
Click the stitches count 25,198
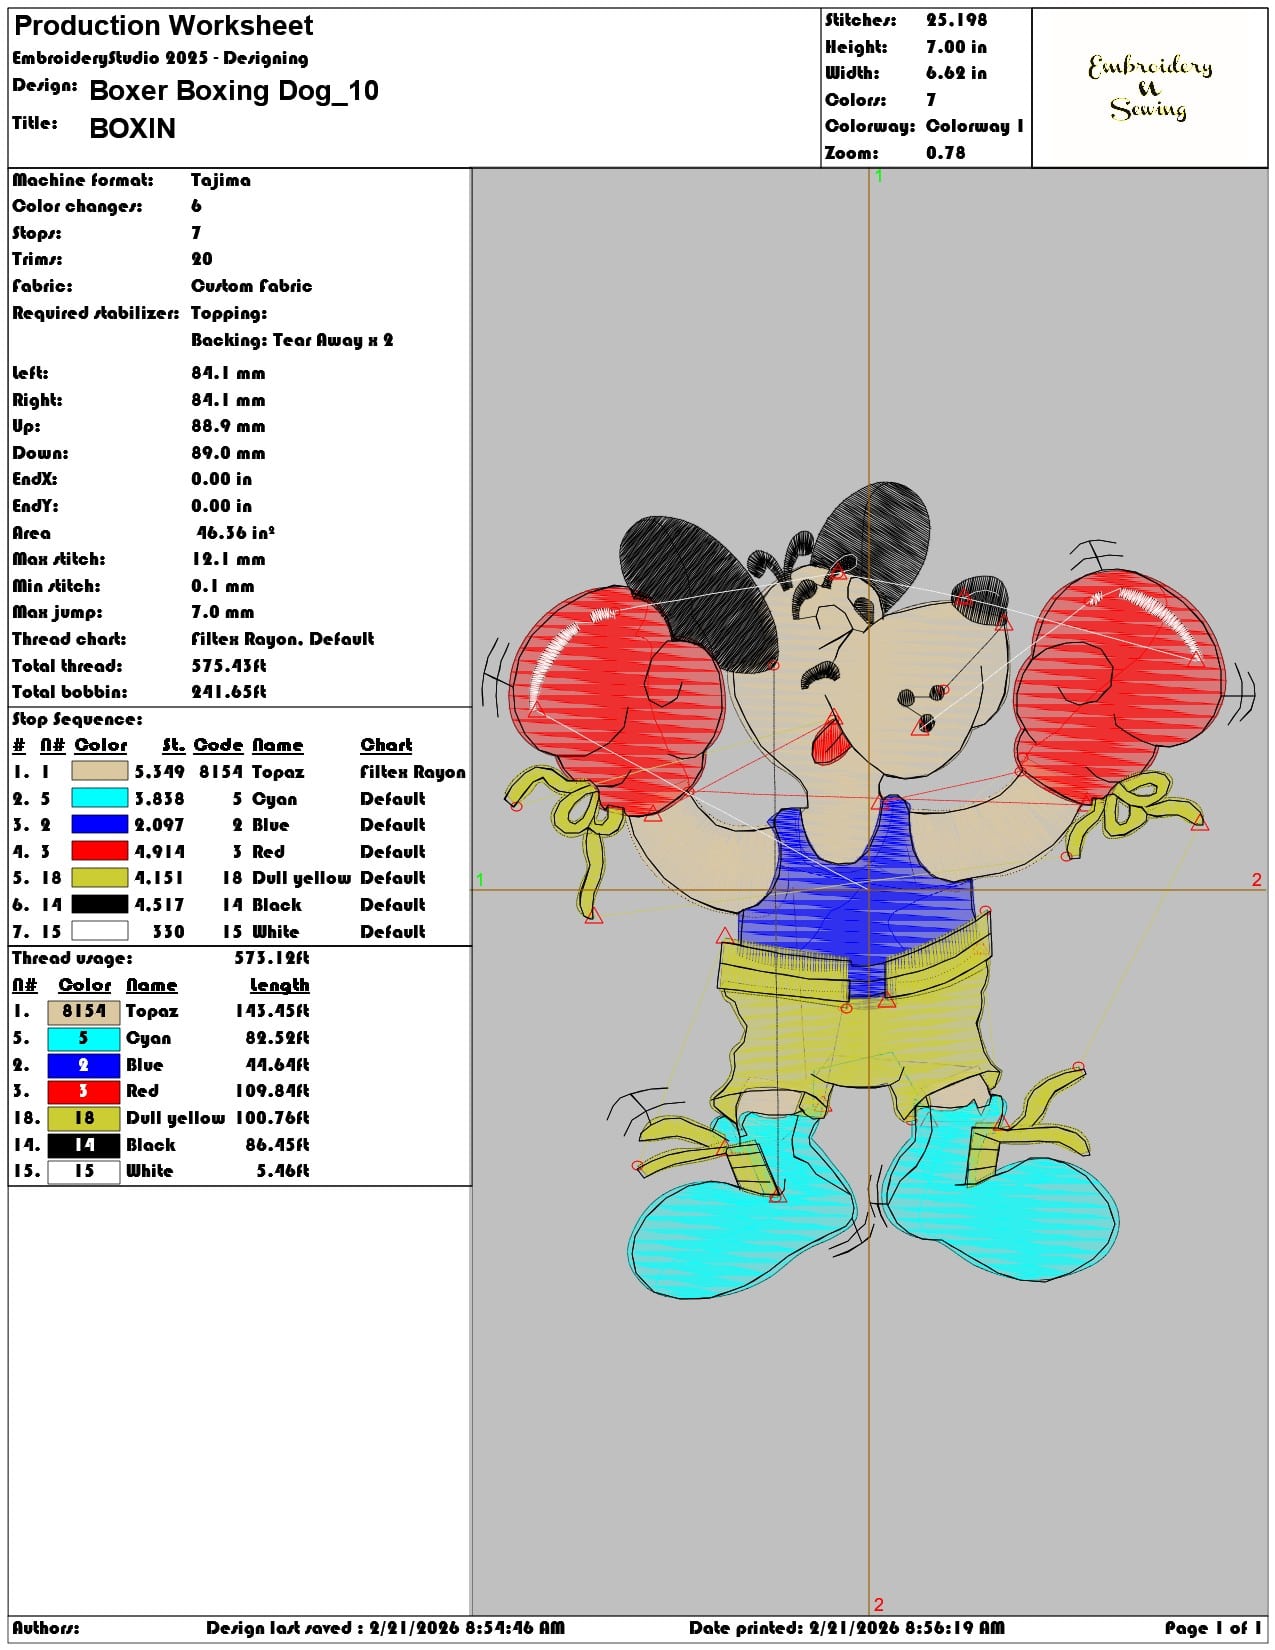point(956,20)
